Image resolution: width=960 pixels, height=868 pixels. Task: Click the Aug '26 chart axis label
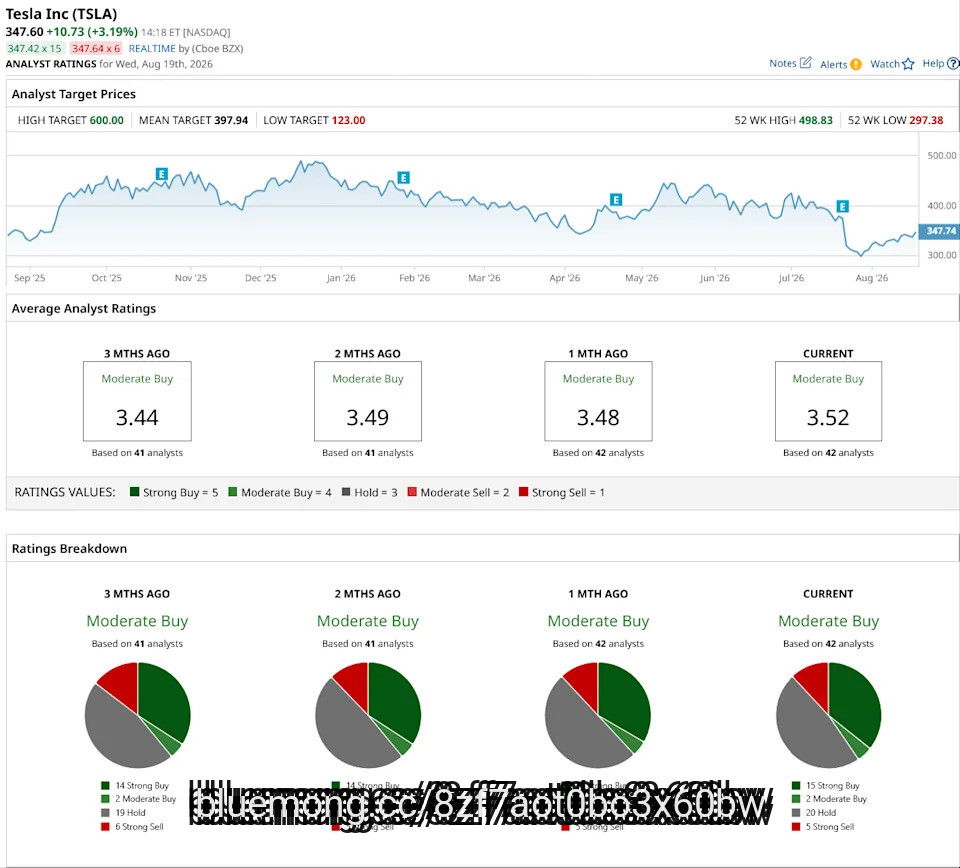[x=871, y=278]
